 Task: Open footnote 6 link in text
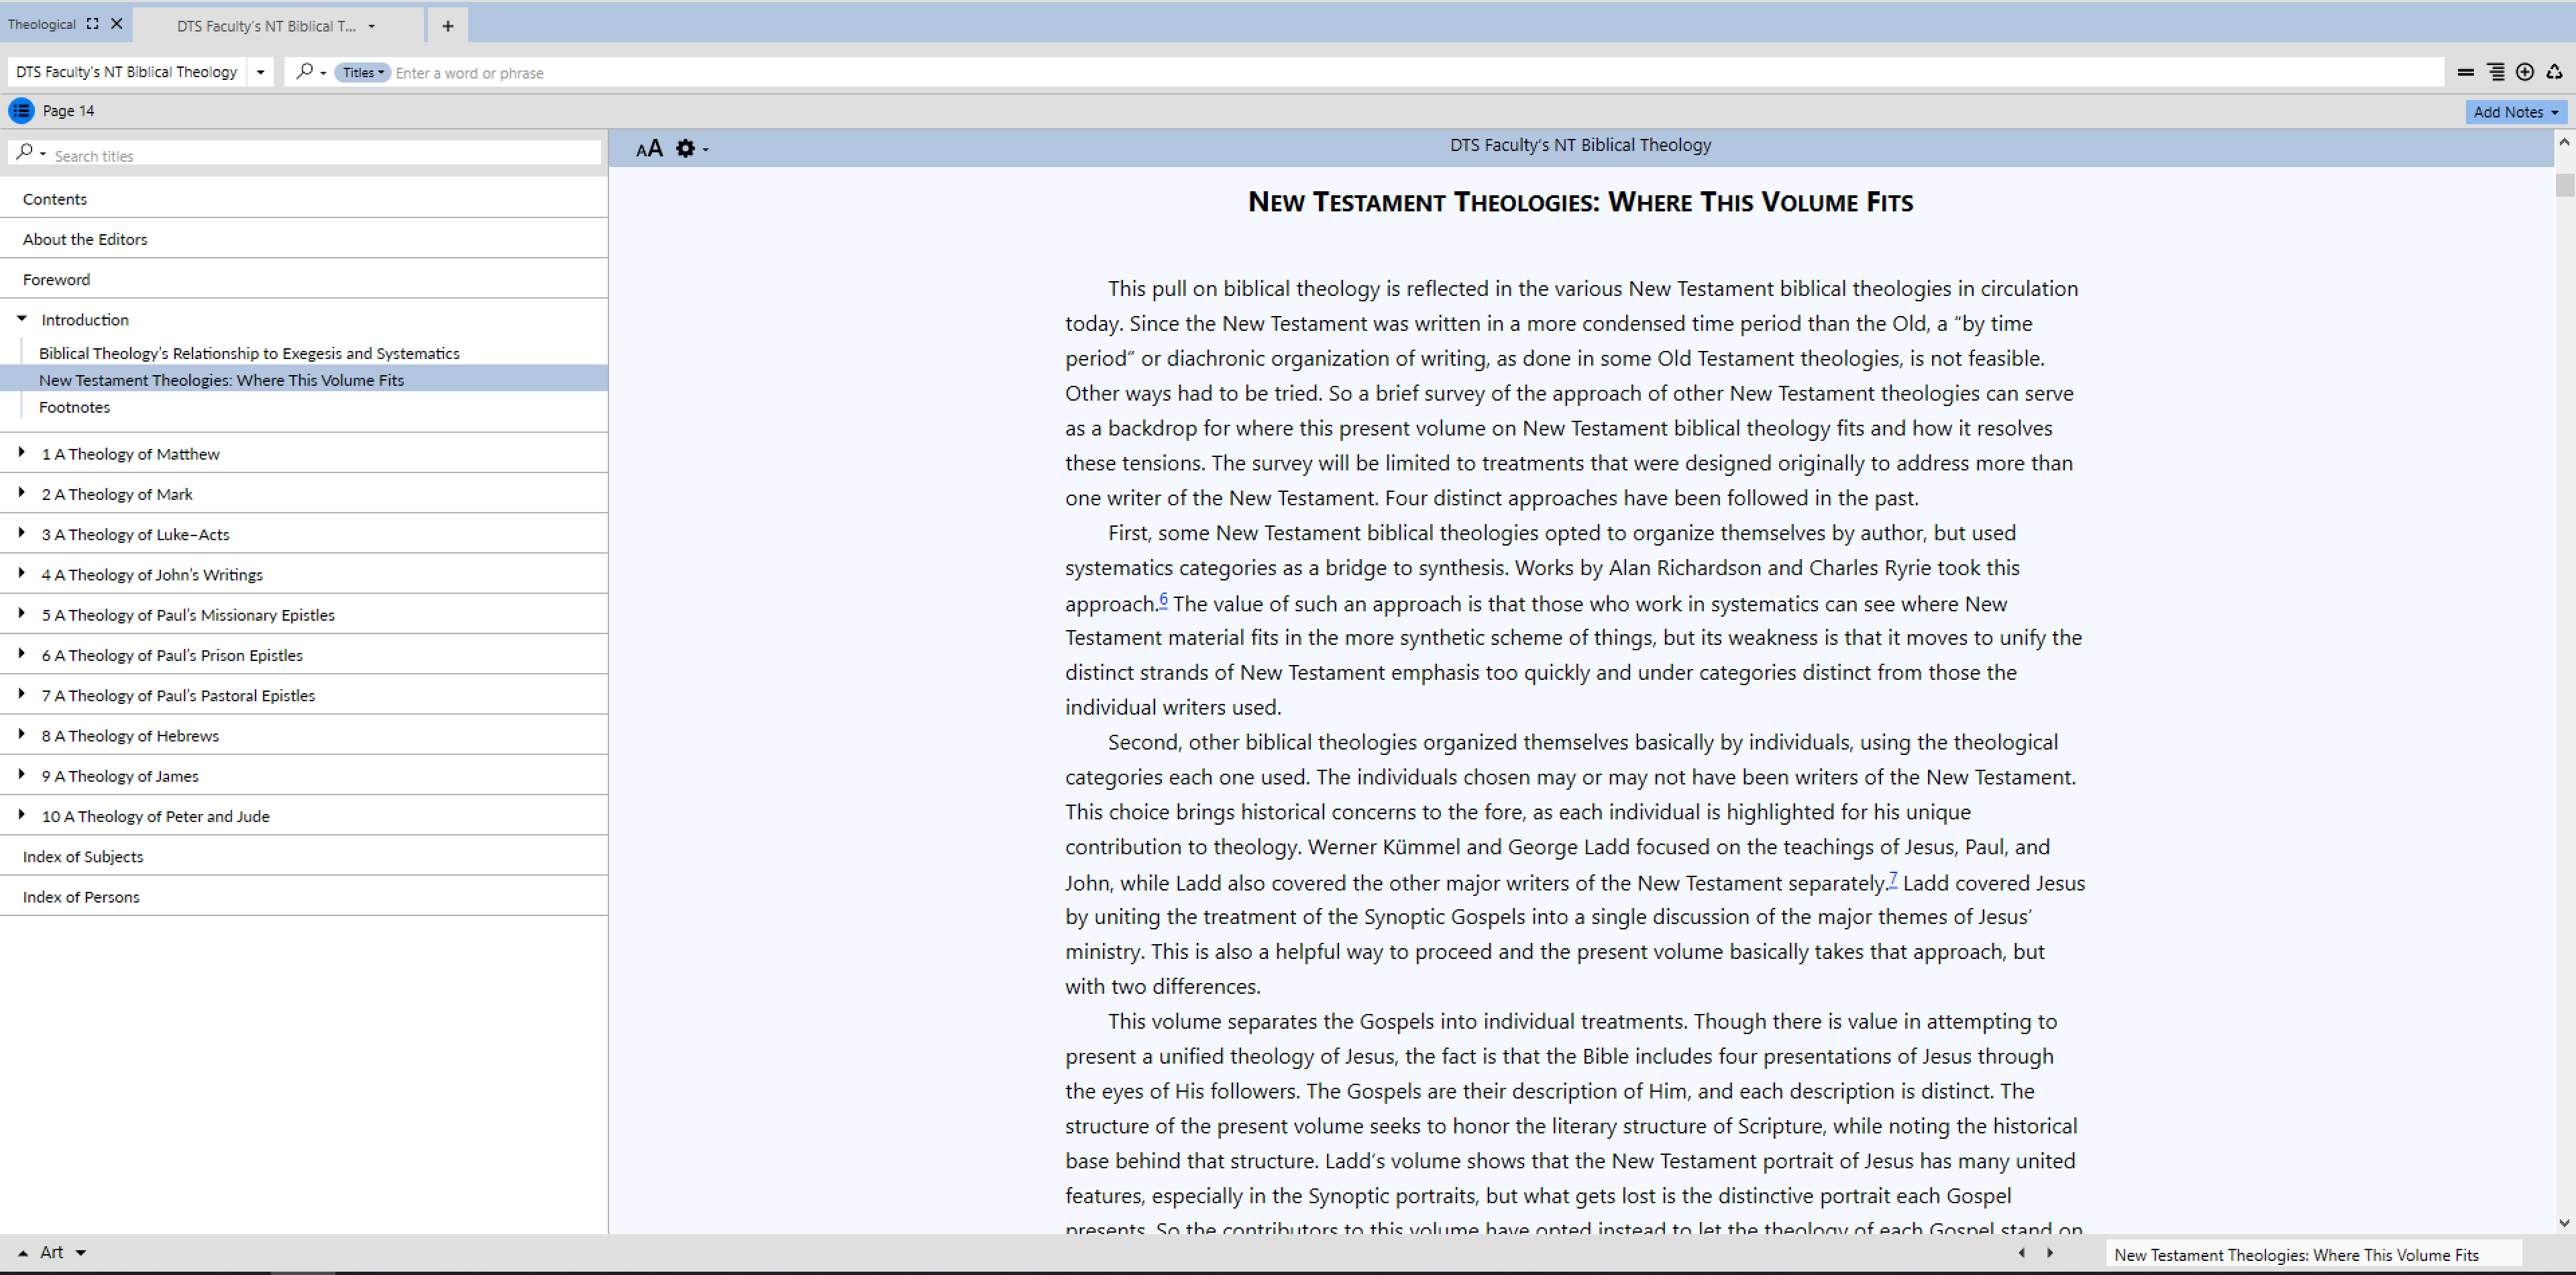pos(1163,599)
